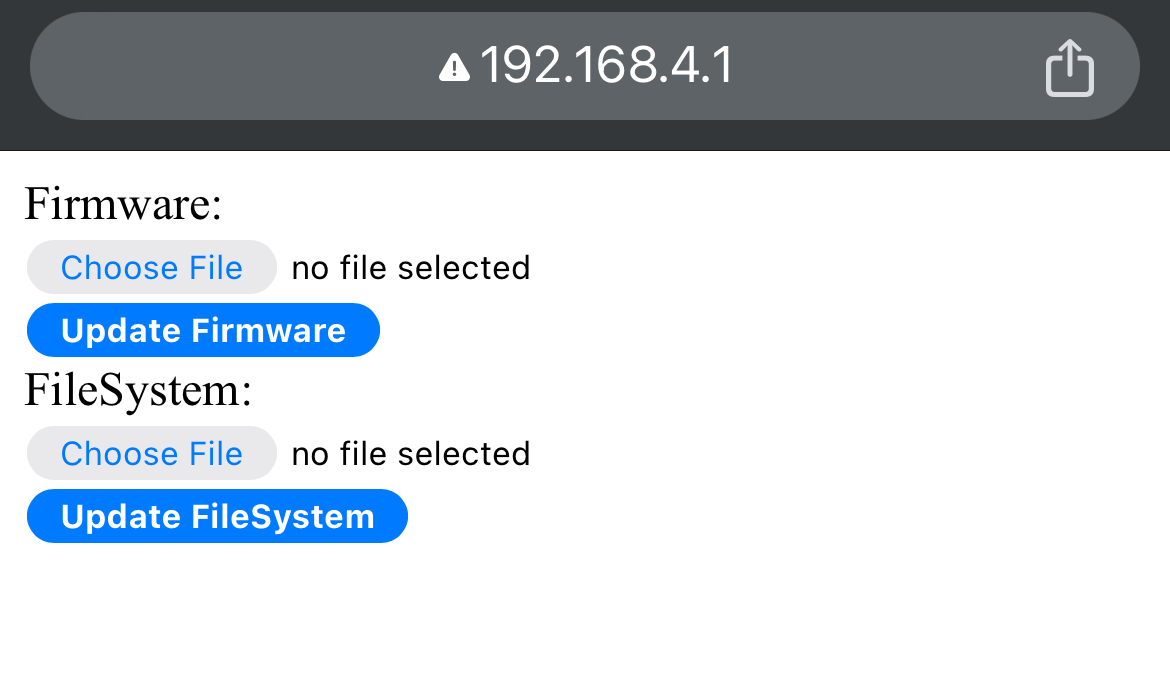Click the "Firmware:" heading label
Screen dimensions: 1170x676
[122, 204]
